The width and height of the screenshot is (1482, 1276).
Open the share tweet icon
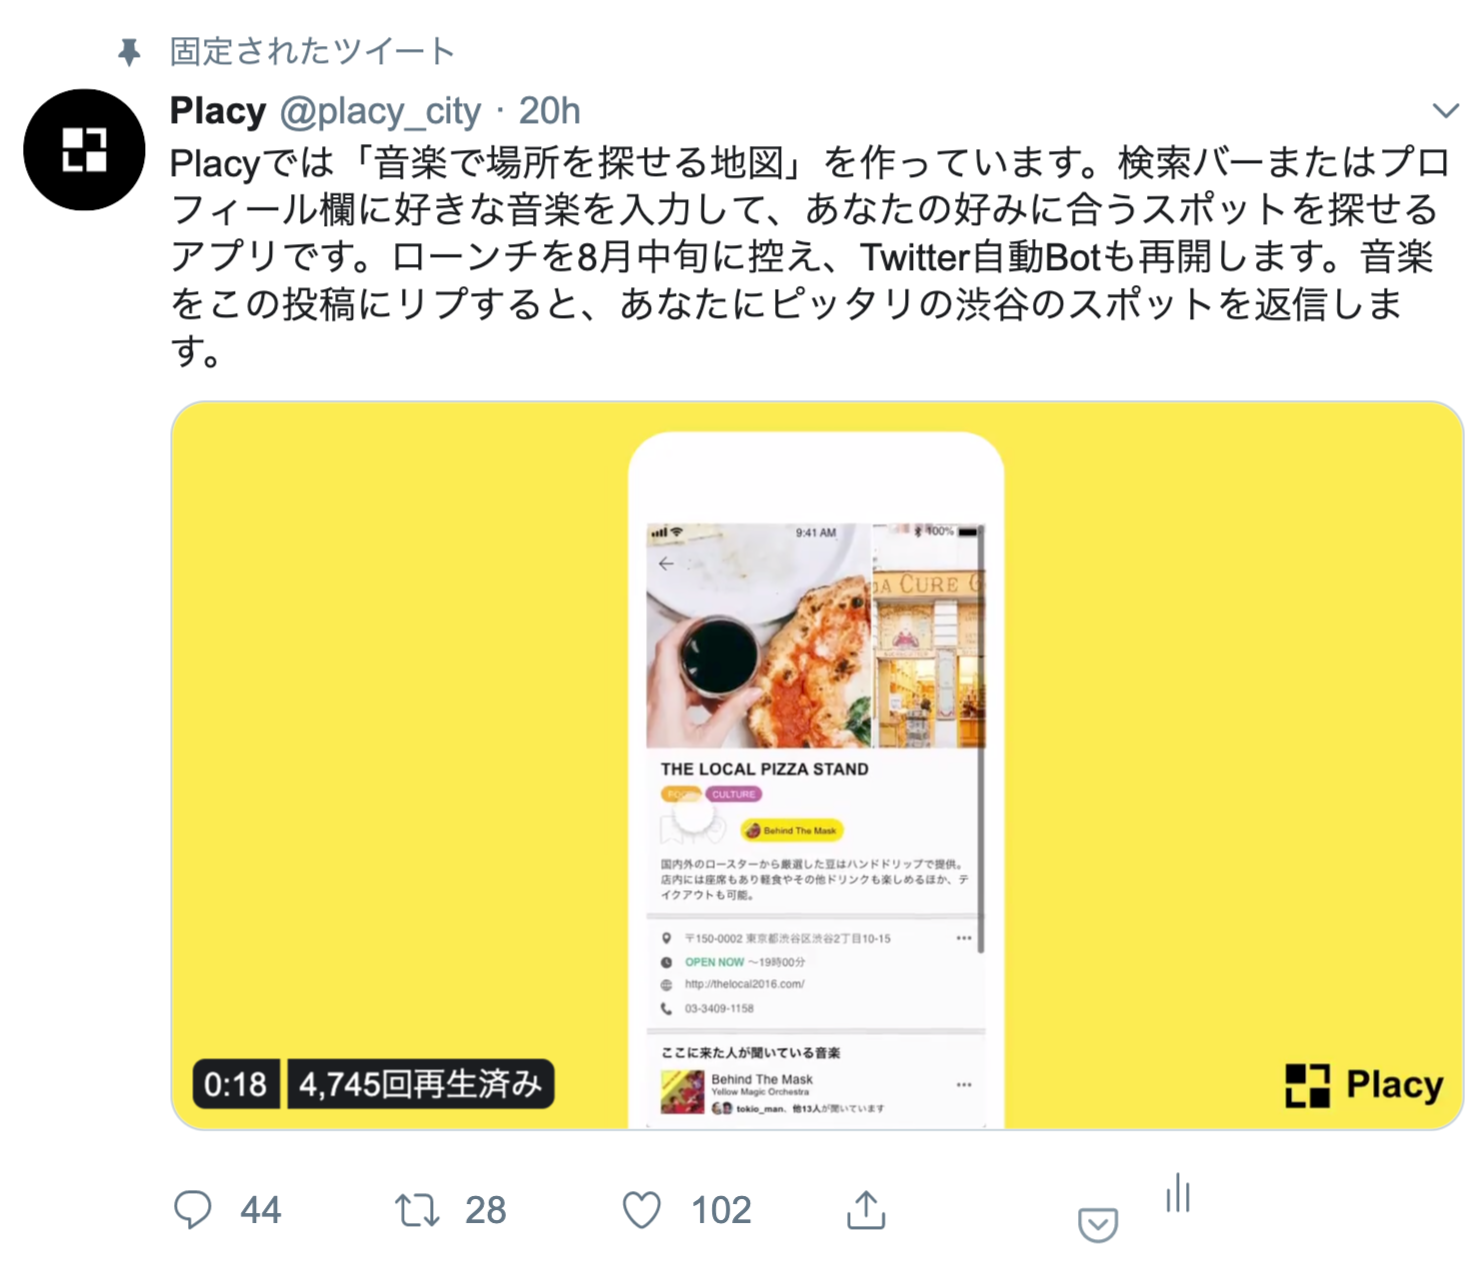click(x=866, y=1209)
